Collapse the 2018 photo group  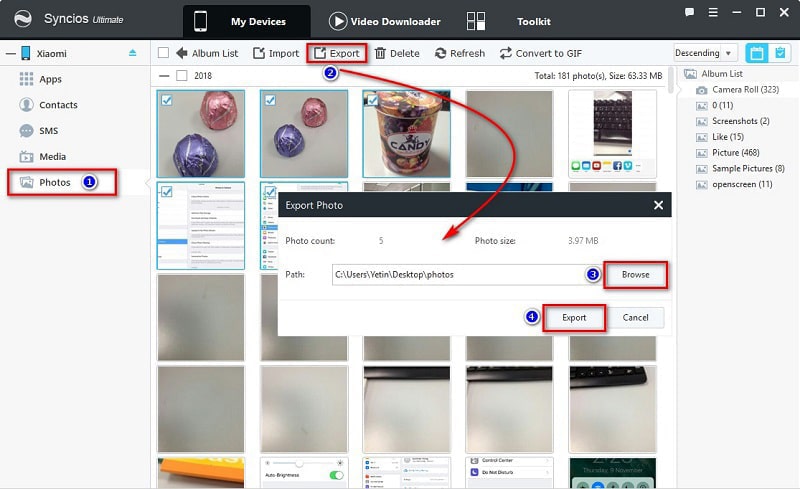164,76
